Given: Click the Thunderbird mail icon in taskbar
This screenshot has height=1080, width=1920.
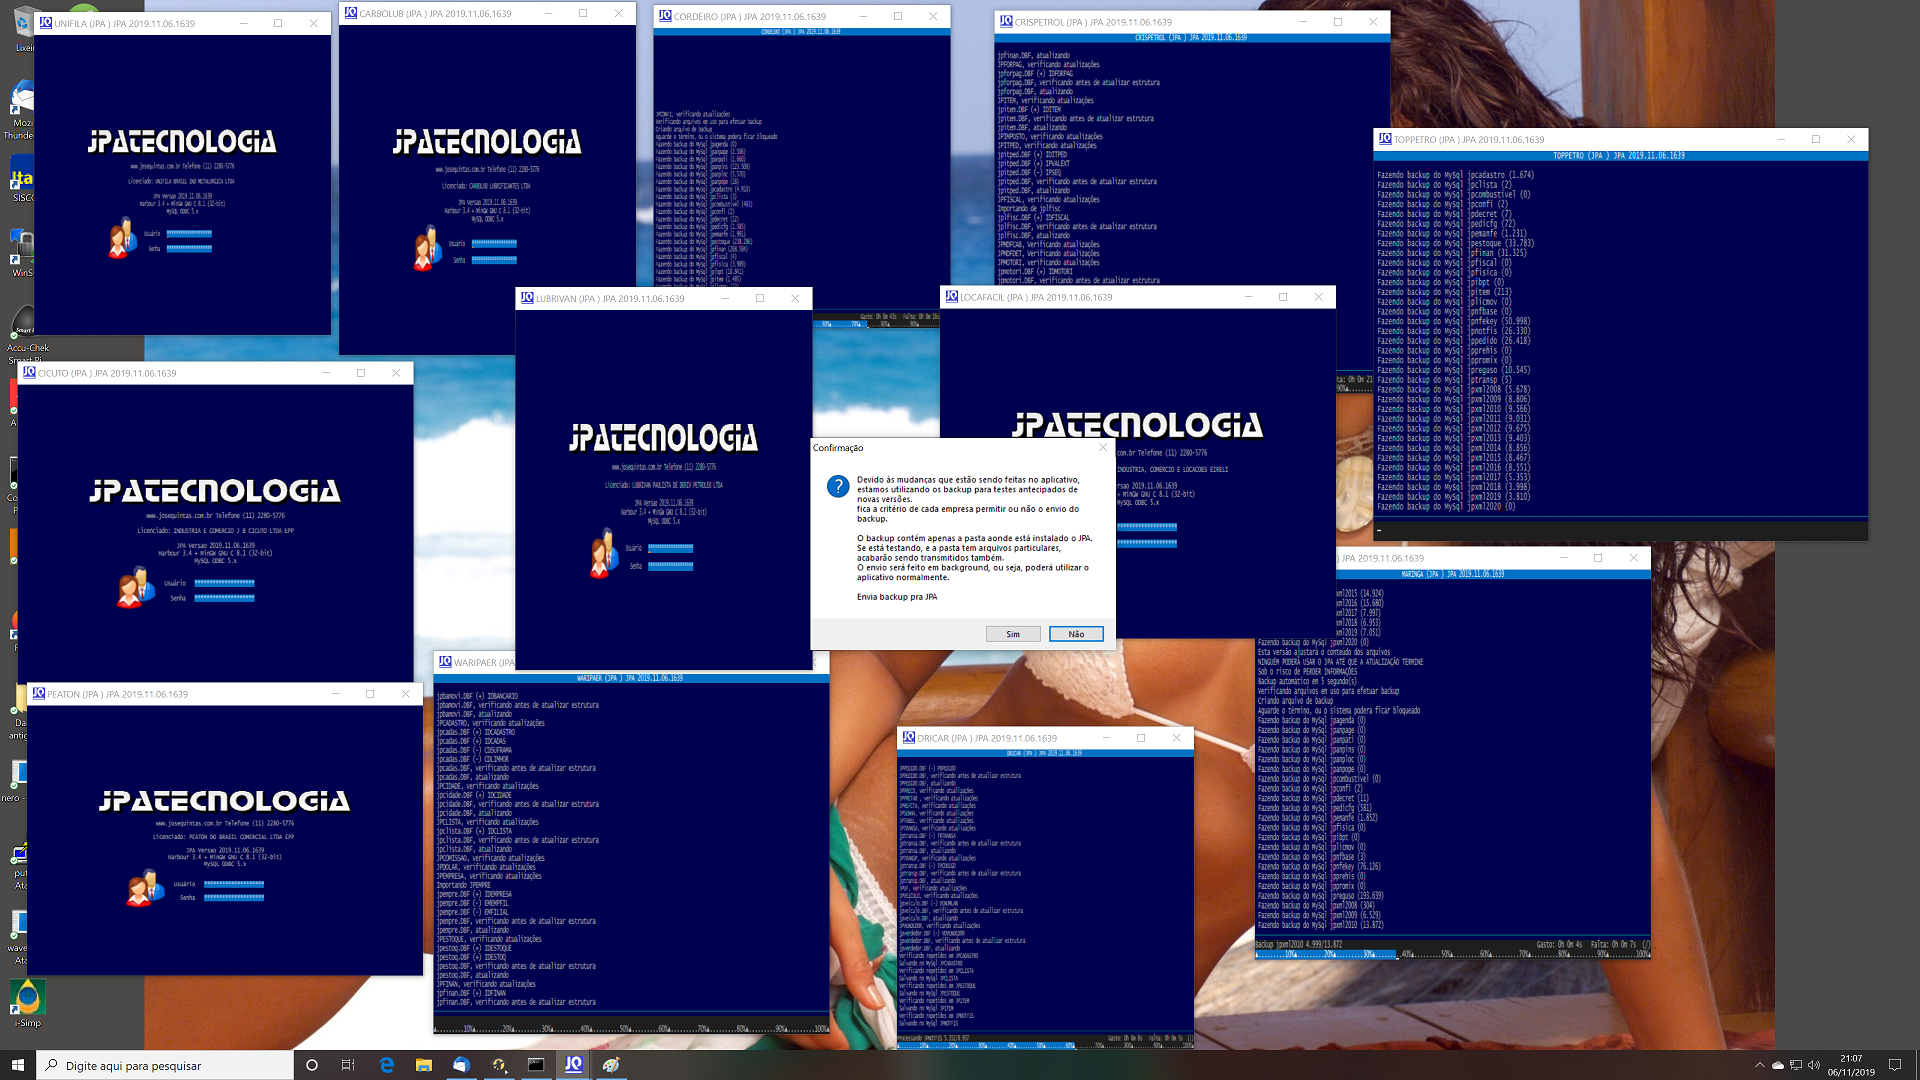Looking at the screenshot, I should pyautogui.click(x=461, y=1065).
